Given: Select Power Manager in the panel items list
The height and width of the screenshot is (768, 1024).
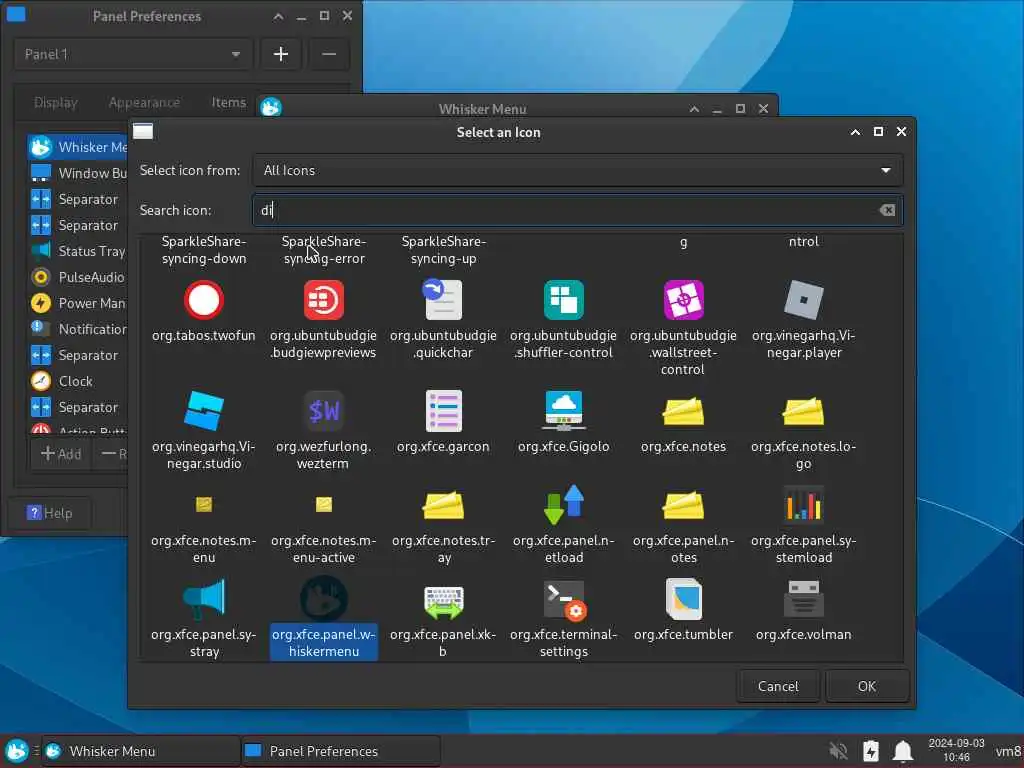Looking at the screenshot, I should 78,303.
